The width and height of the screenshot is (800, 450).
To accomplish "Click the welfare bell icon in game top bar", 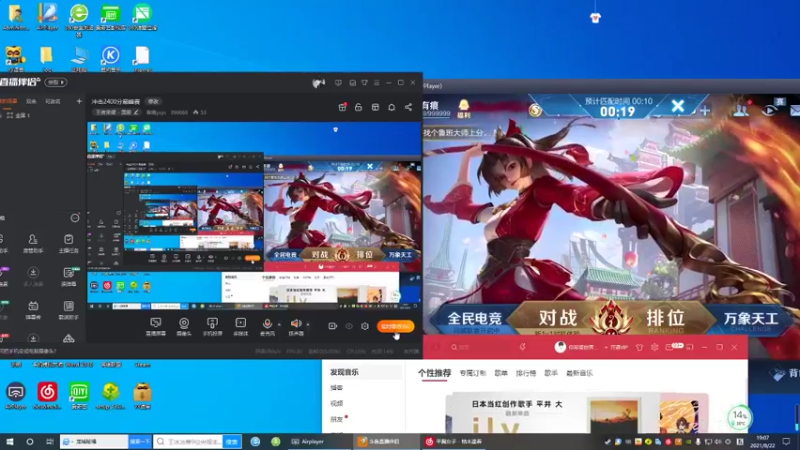I will click(464, 108).
